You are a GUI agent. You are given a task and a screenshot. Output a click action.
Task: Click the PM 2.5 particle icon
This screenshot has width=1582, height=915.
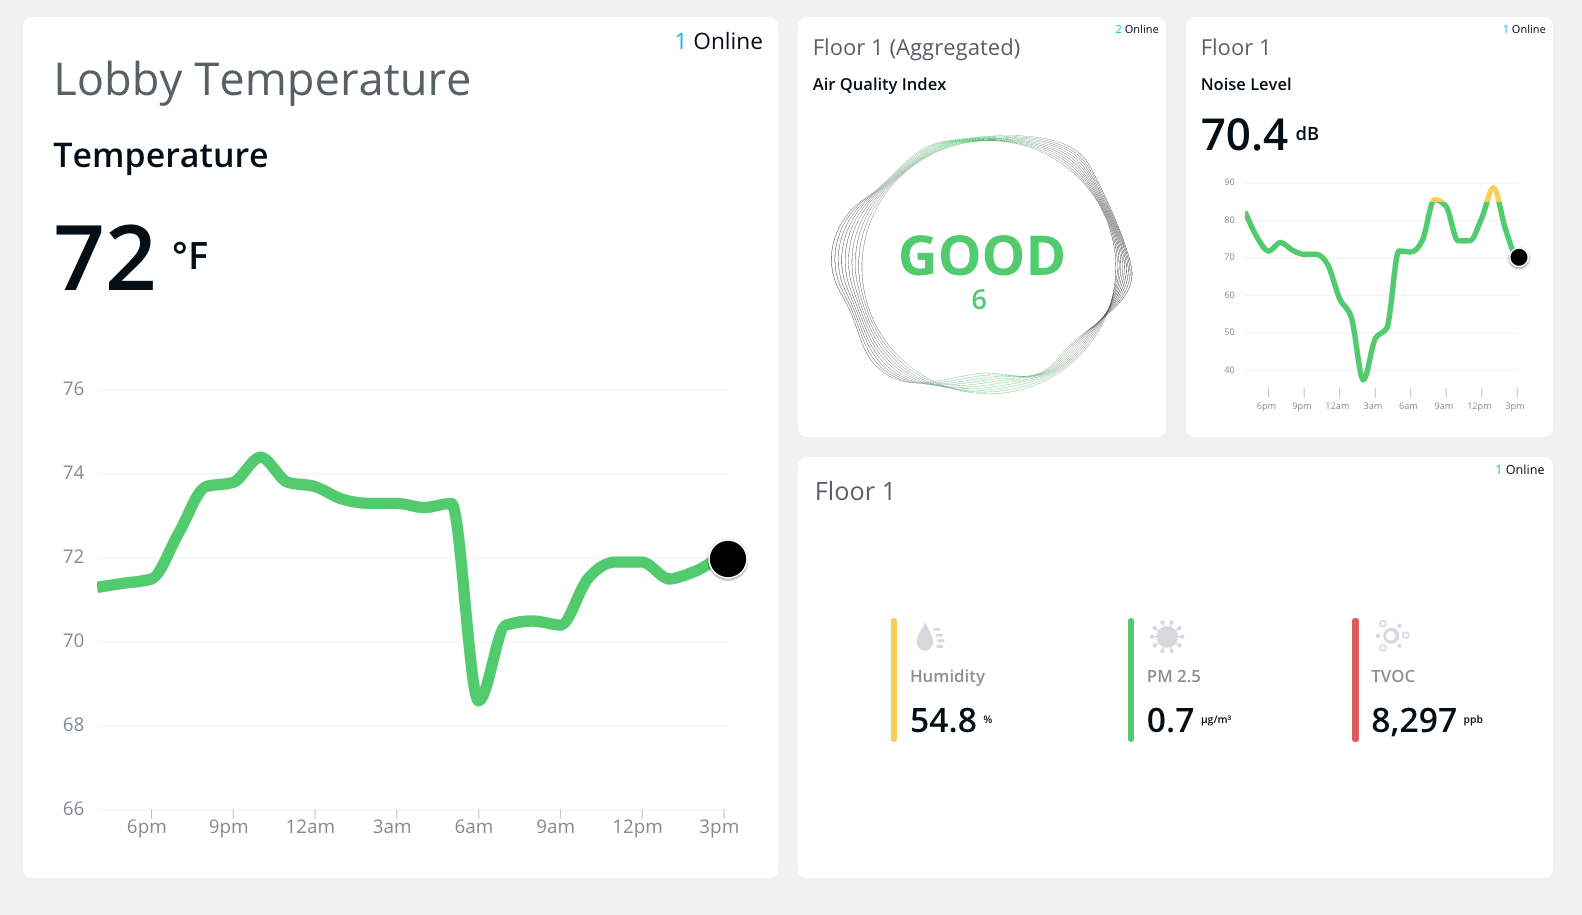pos(1166,636)
